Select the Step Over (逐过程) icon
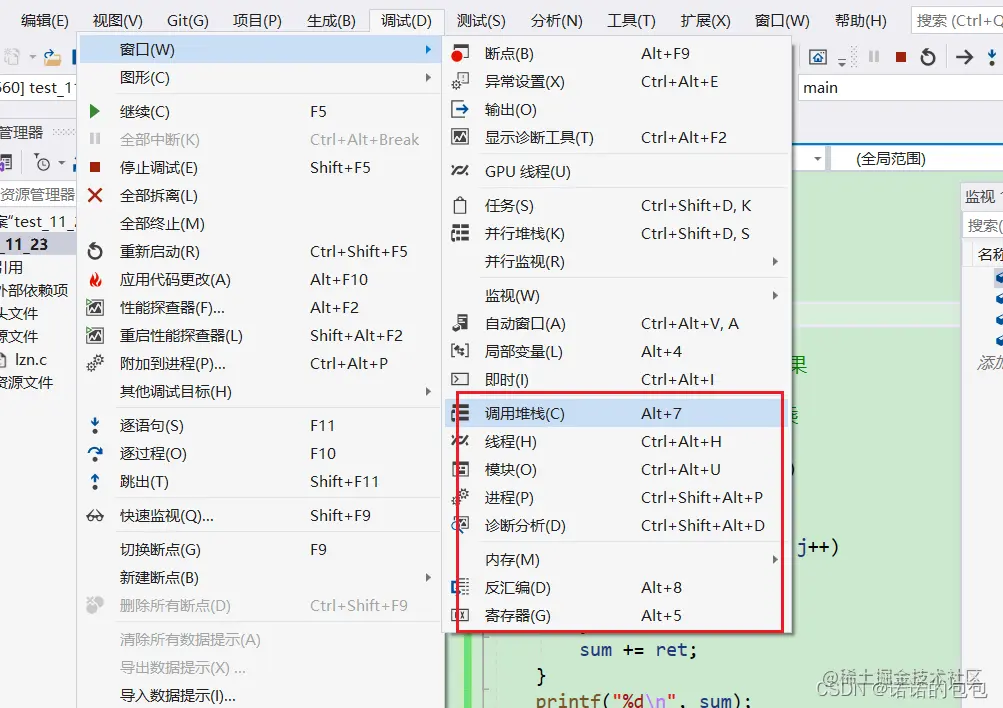The width and height of the screenshot is (1003, 708). 95,452
